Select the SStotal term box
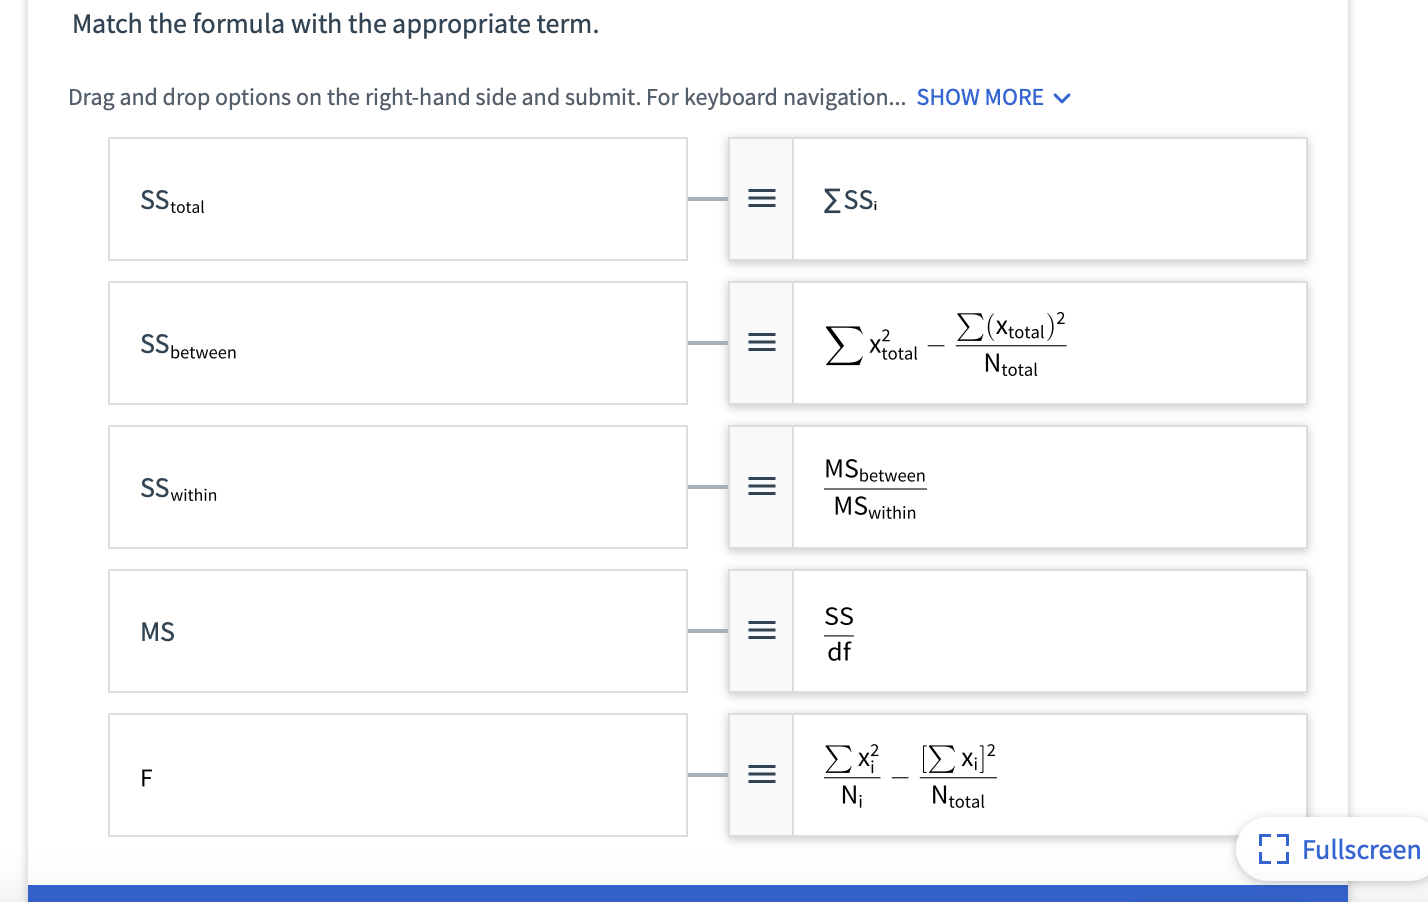1428x902 pixels. [397, 199]
